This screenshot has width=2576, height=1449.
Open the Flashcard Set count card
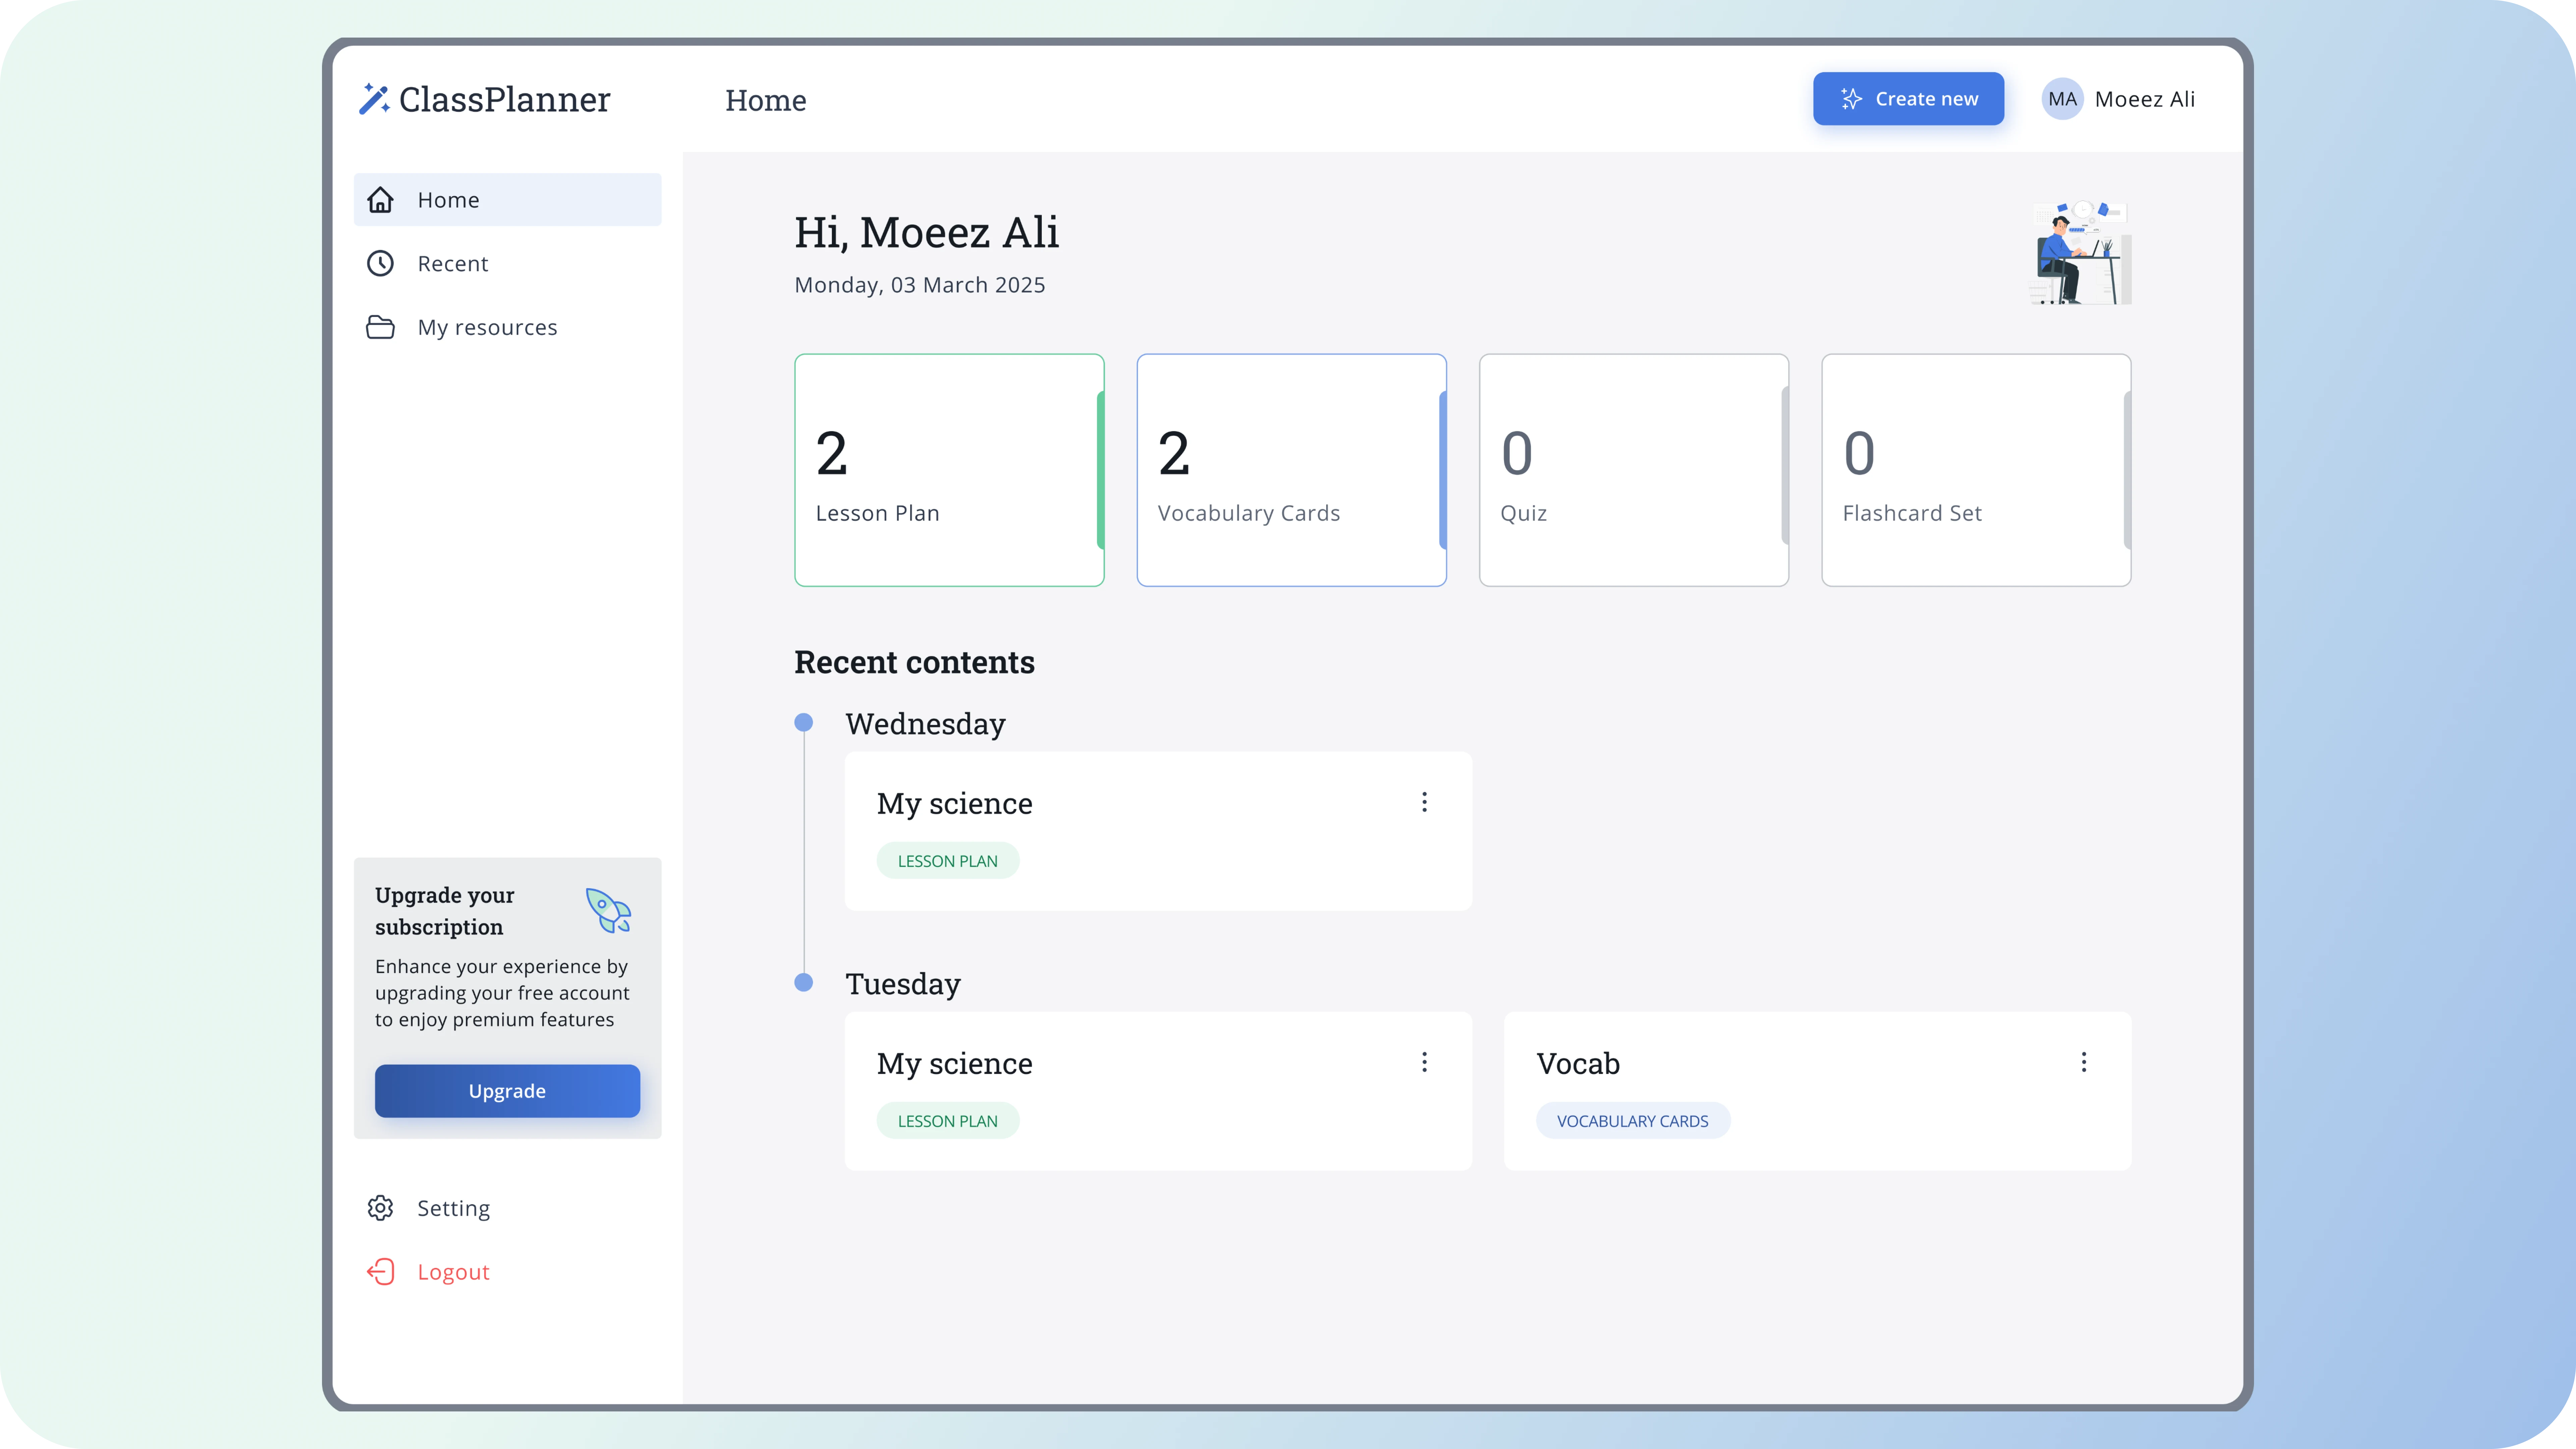[x=1976, y=470]
